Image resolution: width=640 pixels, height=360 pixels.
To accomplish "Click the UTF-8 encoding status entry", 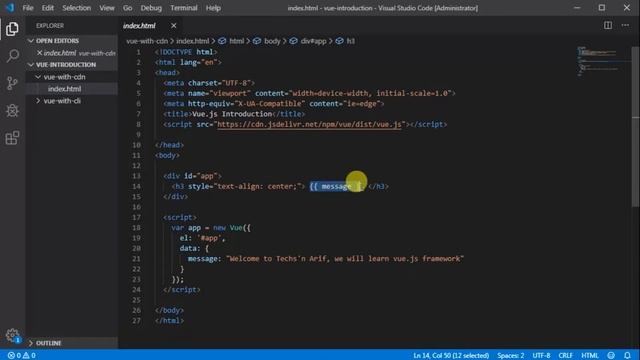I will (541, 356).
